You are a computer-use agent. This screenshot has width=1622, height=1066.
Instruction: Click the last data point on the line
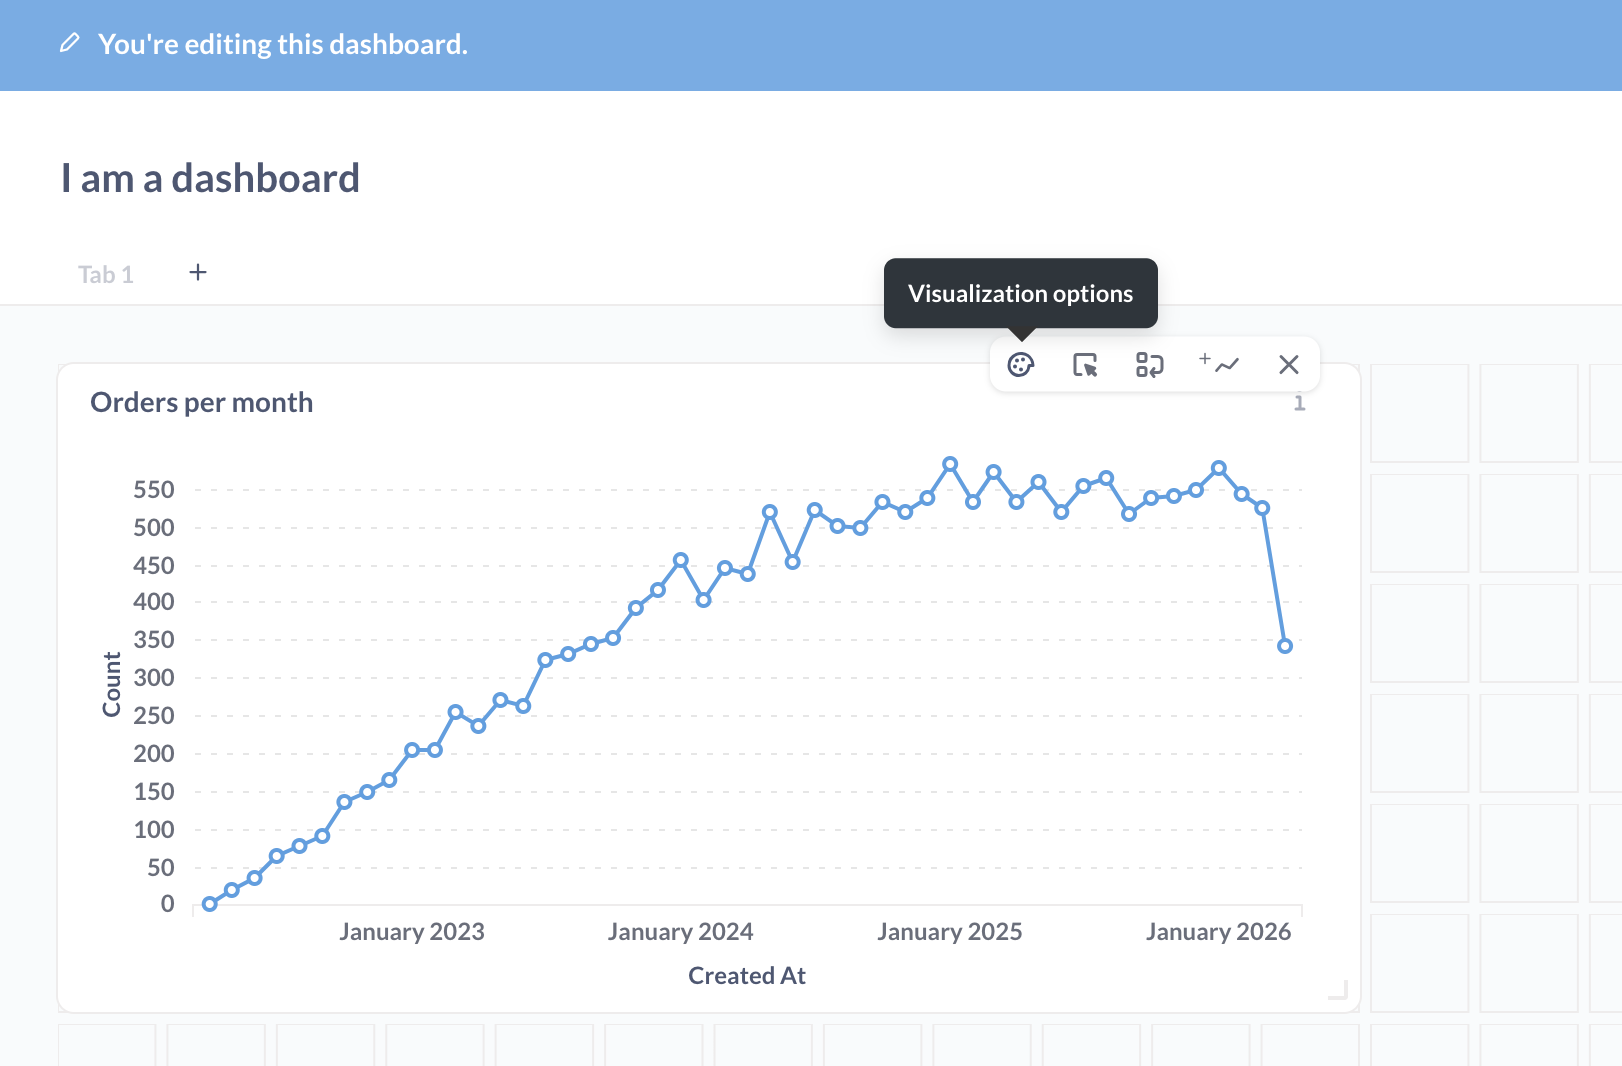click(1285, 646)
